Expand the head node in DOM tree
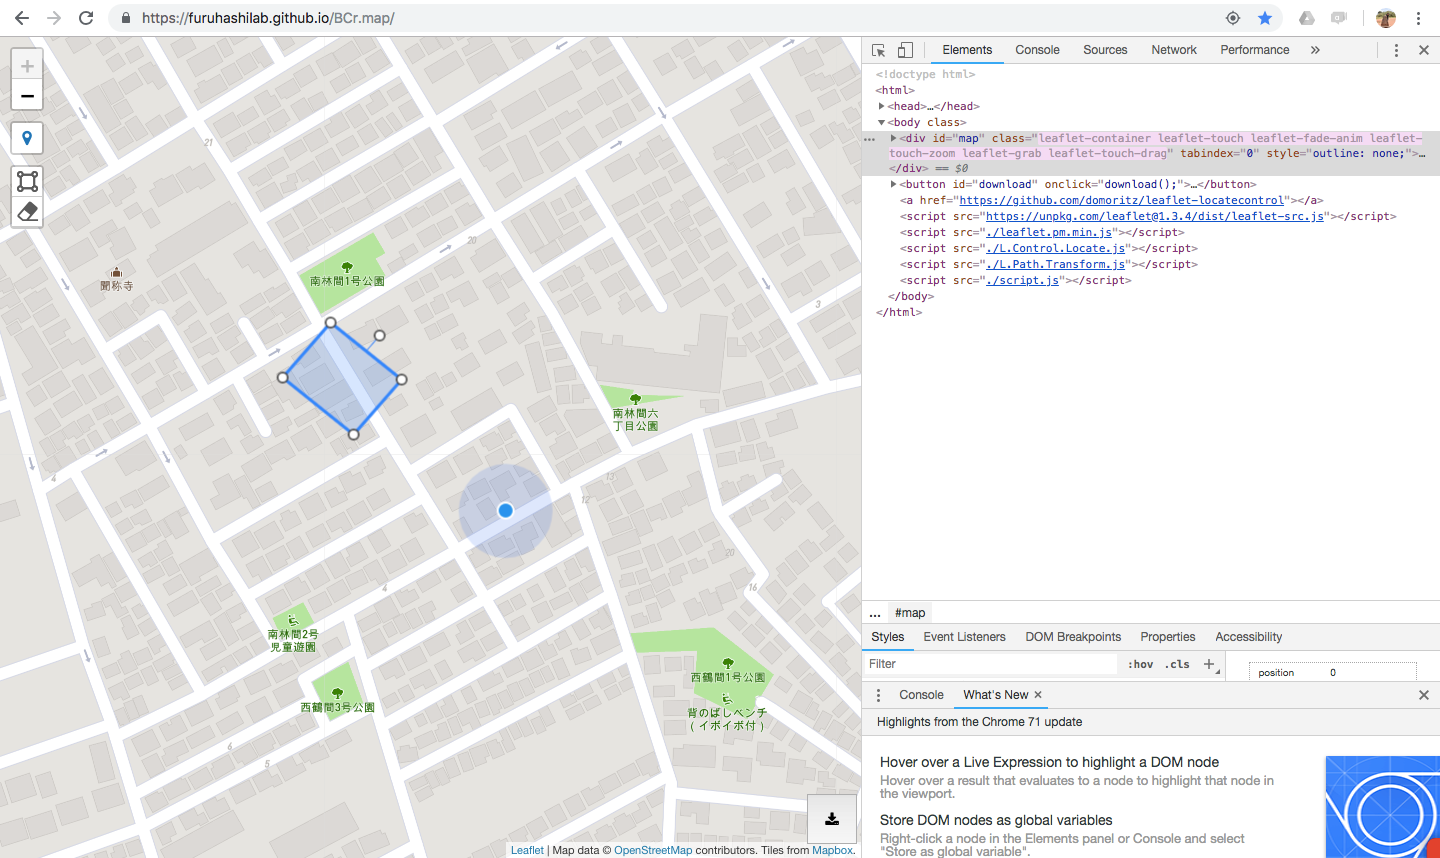Screen dimensions: 1440x858 [x=881, y=106]
